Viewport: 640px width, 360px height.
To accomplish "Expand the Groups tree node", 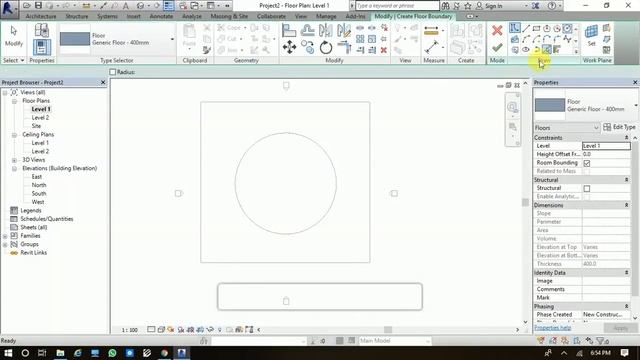I will coord(5,244).
